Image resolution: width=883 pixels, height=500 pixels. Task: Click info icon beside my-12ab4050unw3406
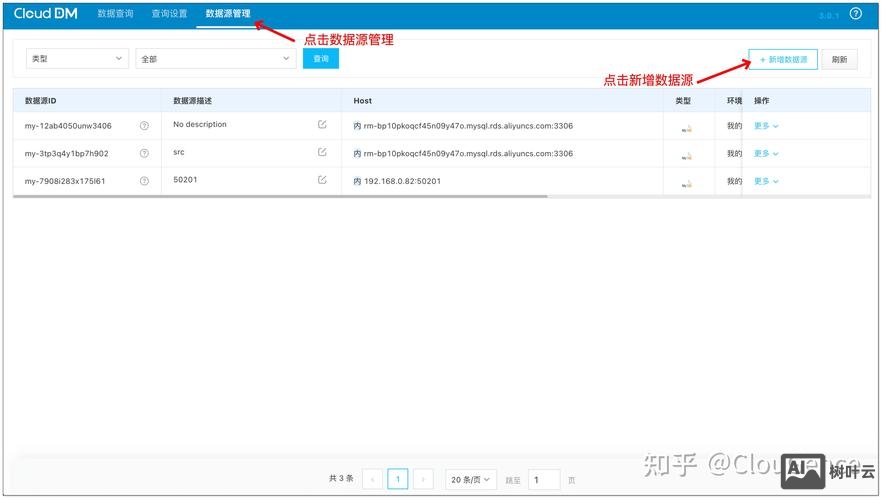pos(144,126)
